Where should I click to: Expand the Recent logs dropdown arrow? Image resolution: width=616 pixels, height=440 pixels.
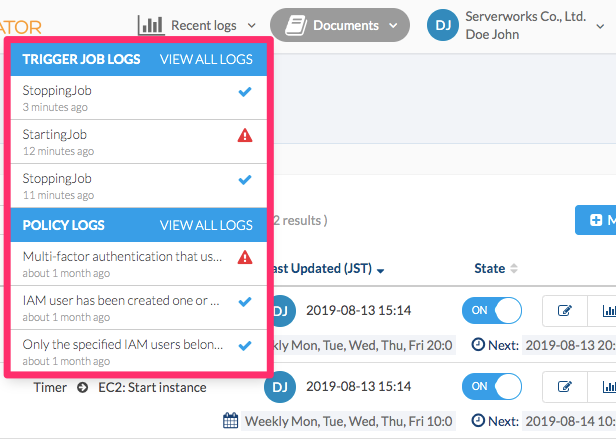(x=251, y=26)
